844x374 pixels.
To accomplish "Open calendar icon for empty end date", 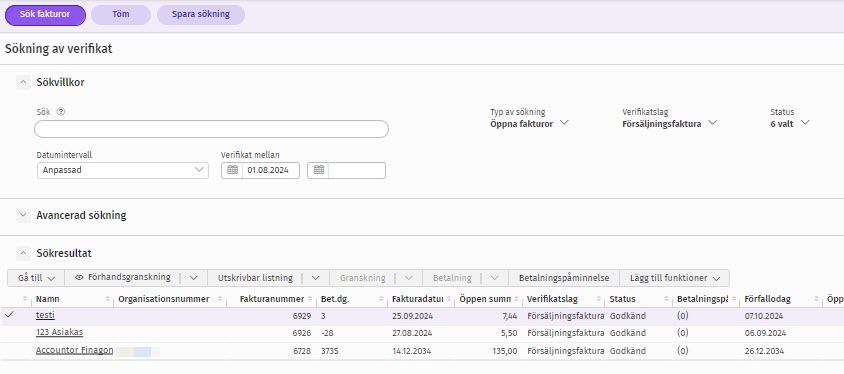I will click(318, 170).
